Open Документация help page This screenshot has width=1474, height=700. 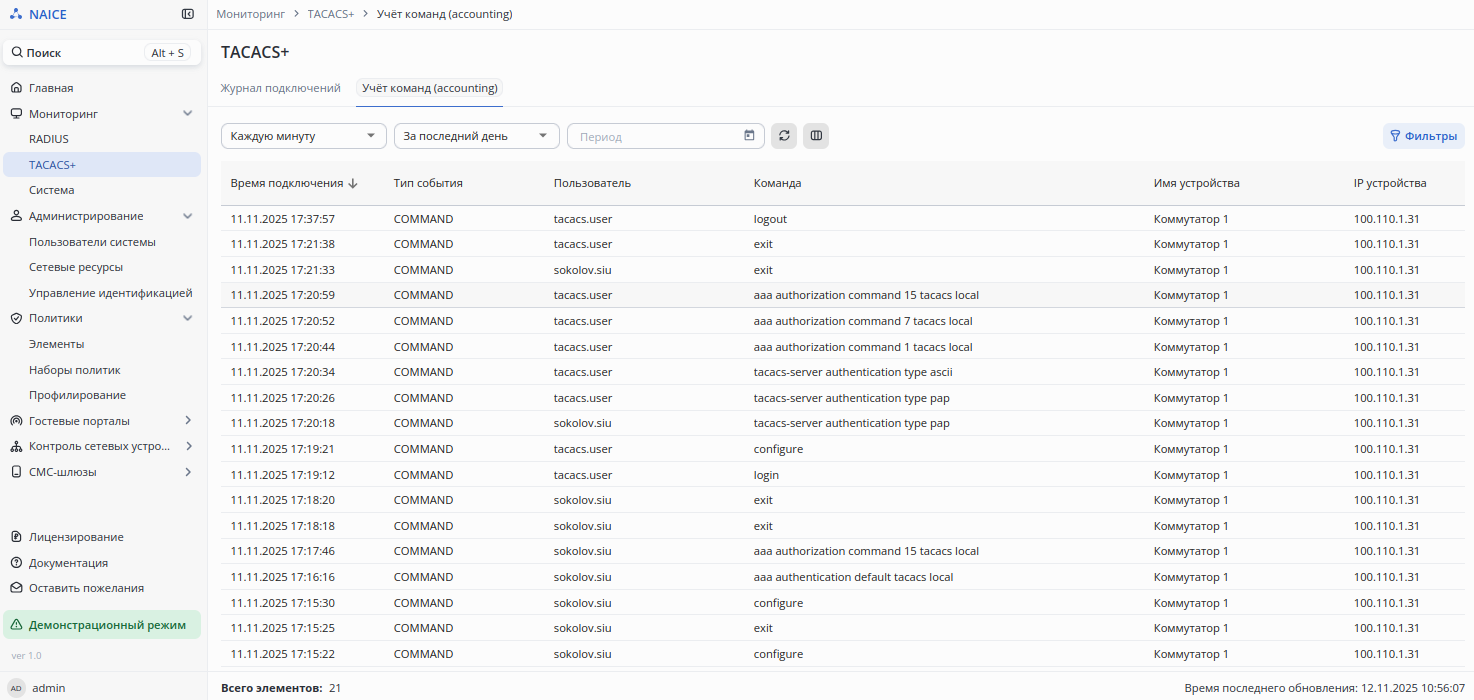point(68,563)
